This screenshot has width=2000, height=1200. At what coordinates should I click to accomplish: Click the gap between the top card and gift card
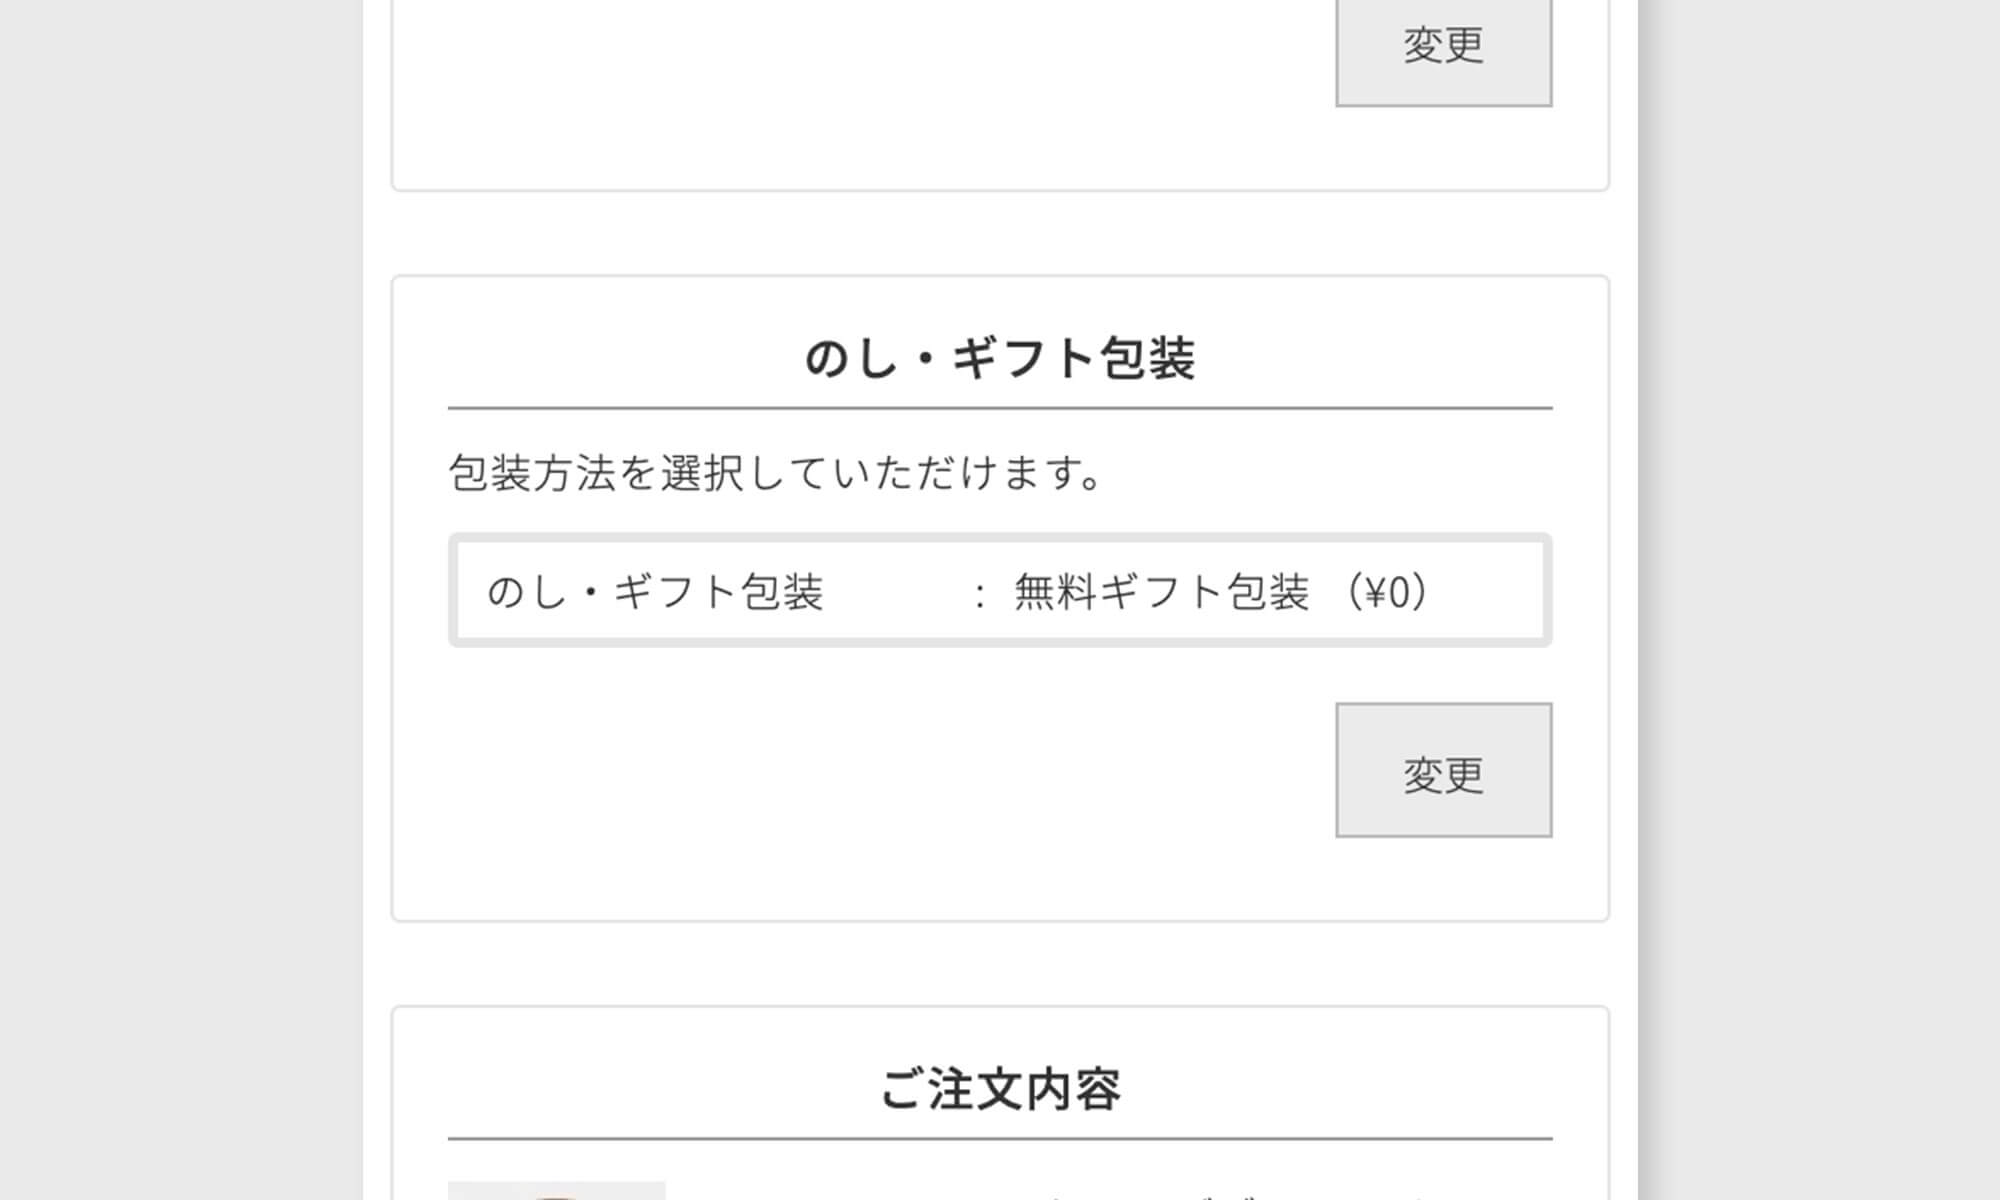click(x=1000, y=233)
